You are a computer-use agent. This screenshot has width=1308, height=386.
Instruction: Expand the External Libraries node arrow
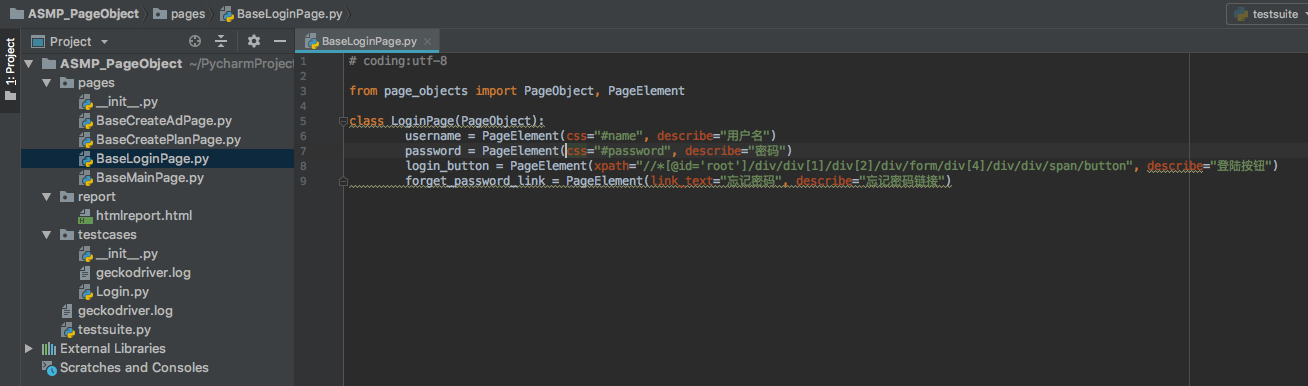coord(28,349)
